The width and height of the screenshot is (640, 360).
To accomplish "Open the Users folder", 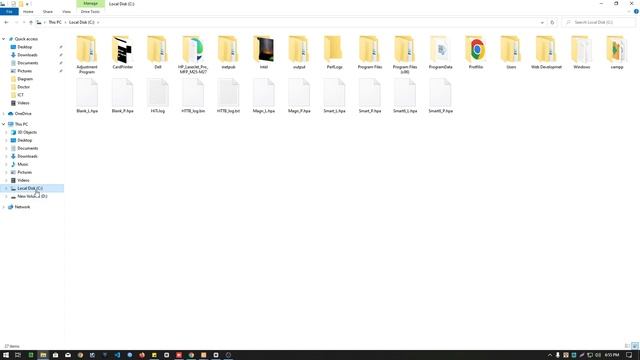I will (511, 52).
